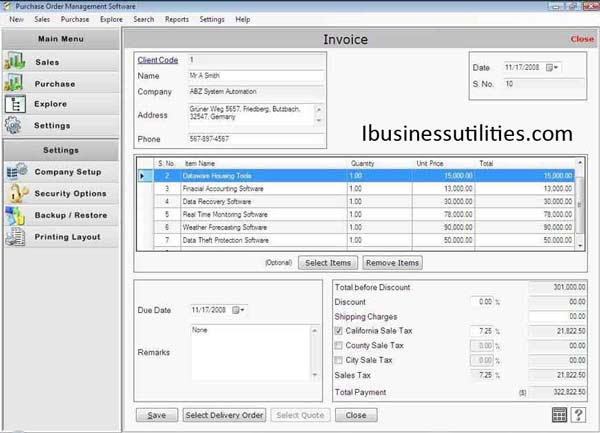Screen dimensions: 600x433
Task: Click scroll up arrow in items table
Action: coord(580,163)
